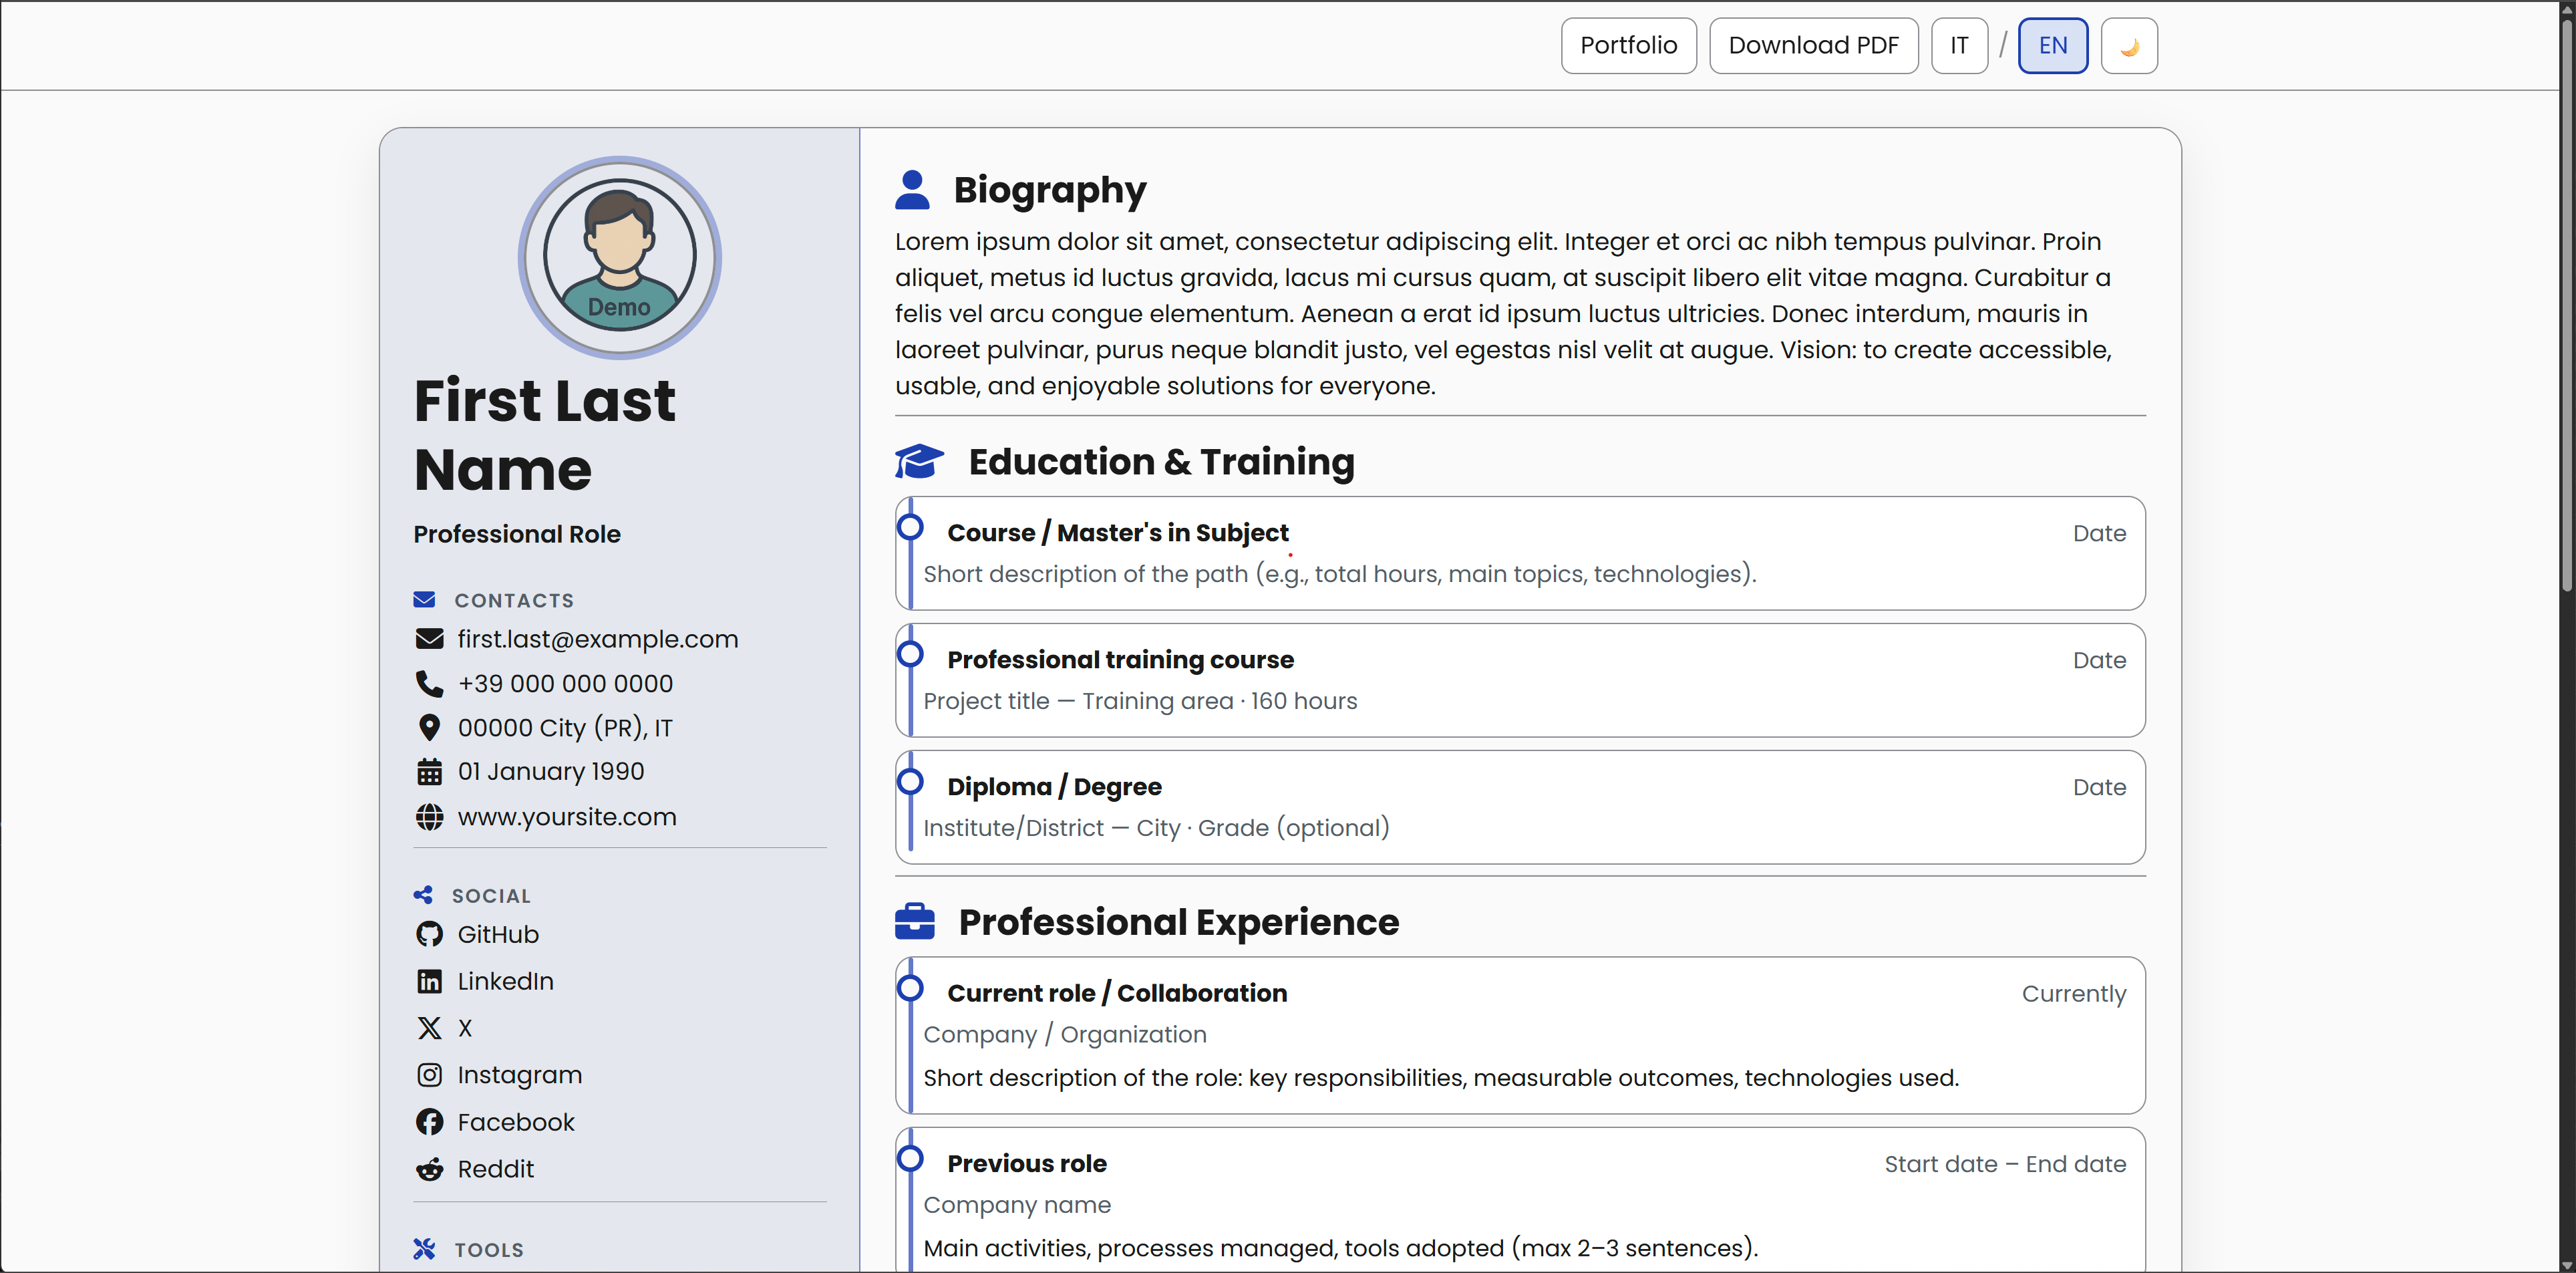Click the Demo avatar profile picture
The image size is (2576, 1273).
619,257
